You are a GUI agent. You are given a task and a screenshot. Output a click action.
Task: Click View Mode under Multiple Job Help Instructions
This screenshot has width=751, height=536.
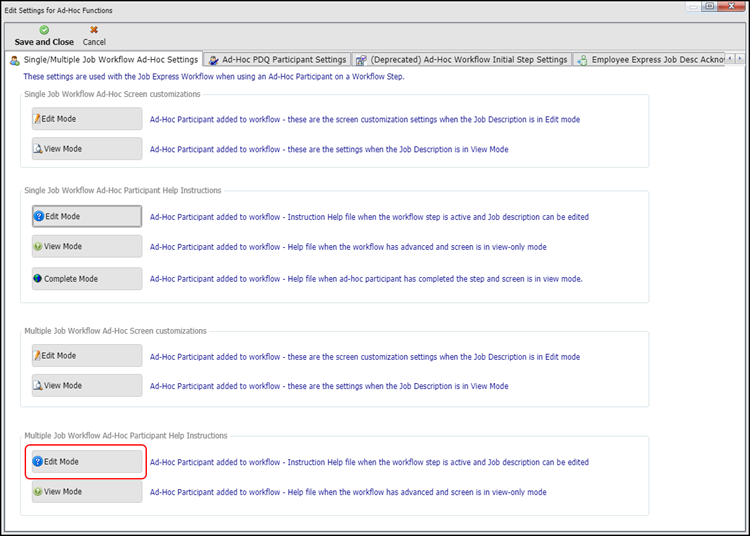pyautogui.click(x=87, y=491)
